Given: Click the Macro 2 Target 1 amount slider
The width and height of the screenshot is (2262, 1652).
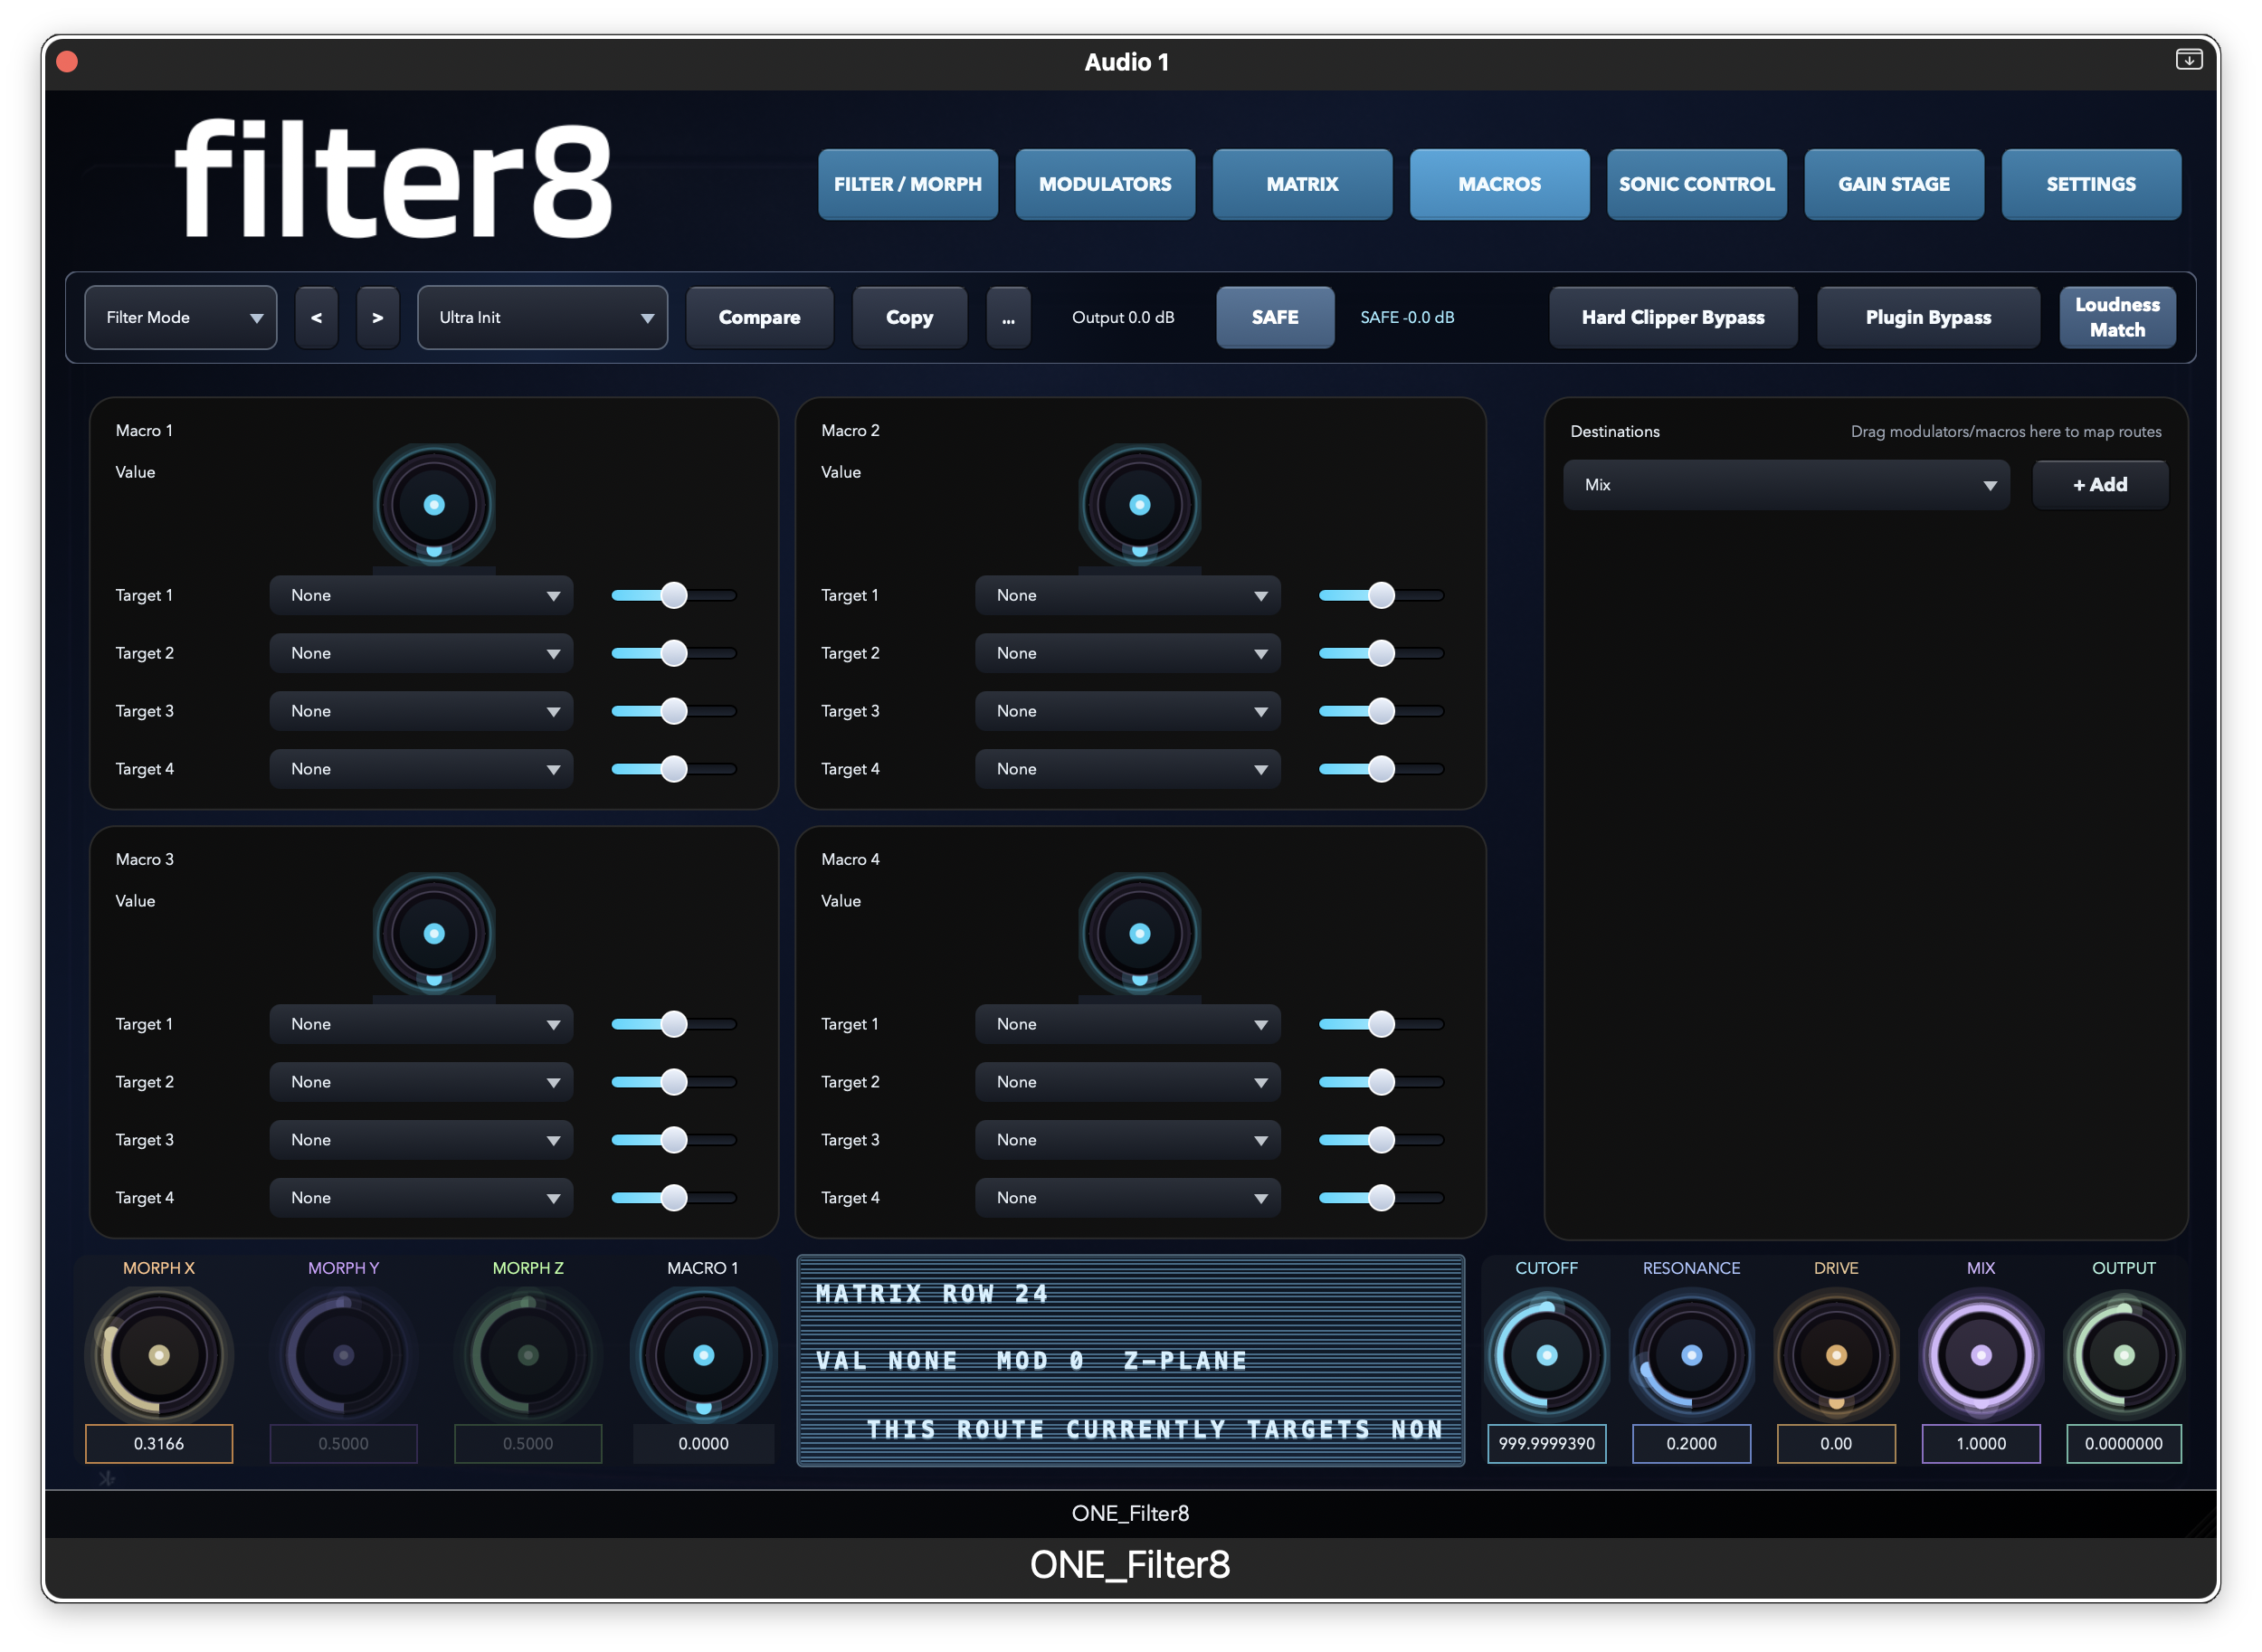Looking at the screenshot, I should click(1380, 595).
